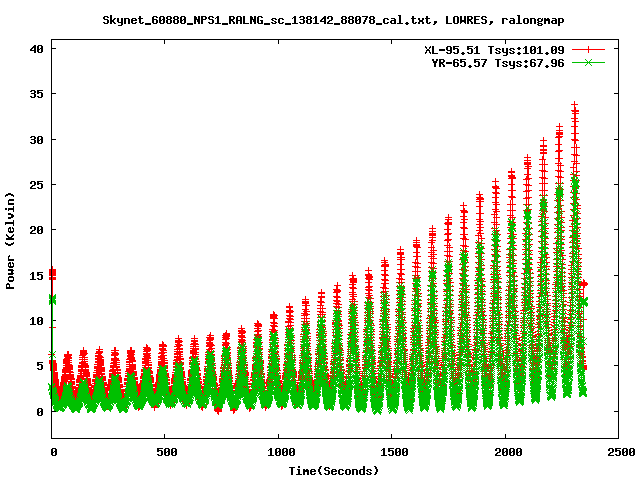Click the y-axis tick label 30
This screenshot has width=640, height=480.
tap(36, 140)
